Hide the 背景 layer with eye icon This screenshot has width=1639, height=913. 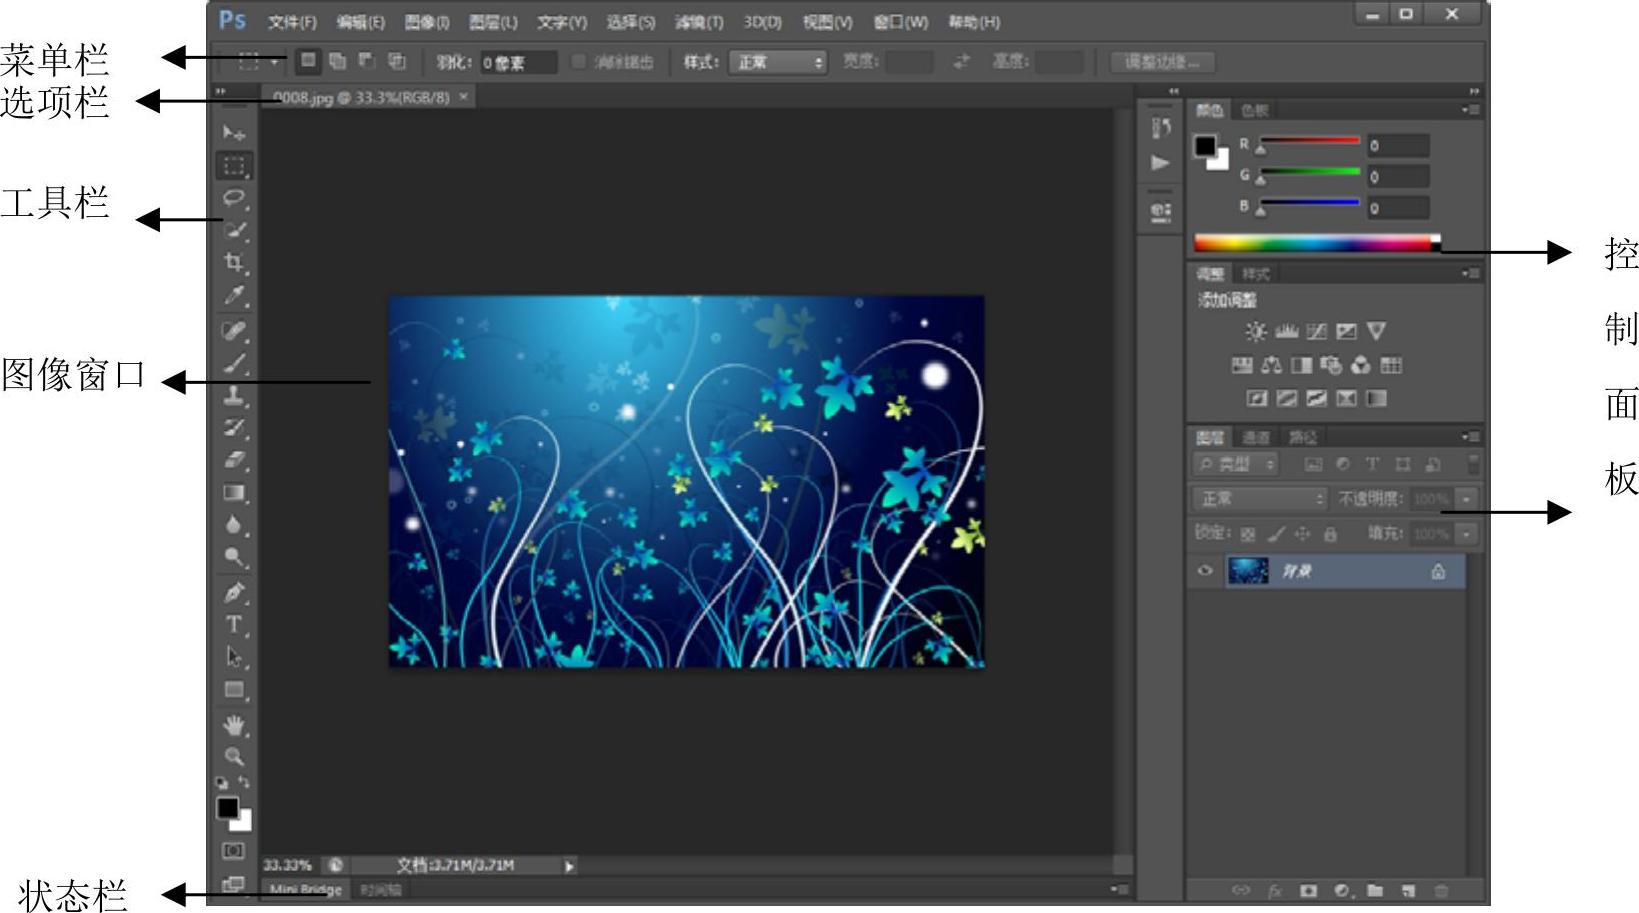click(x=1205, y=571)
